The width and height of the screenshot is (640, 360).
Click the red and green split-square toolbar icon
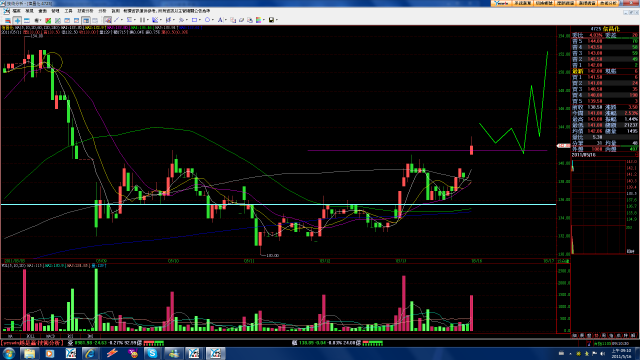coord(48,20)
